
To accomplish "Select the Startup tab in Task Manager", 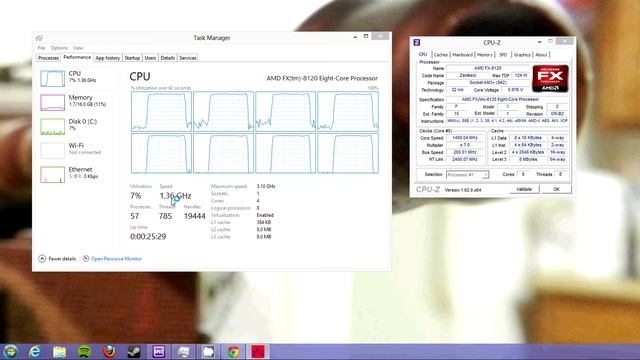I will pyautogui.click(x=132, y=58).
